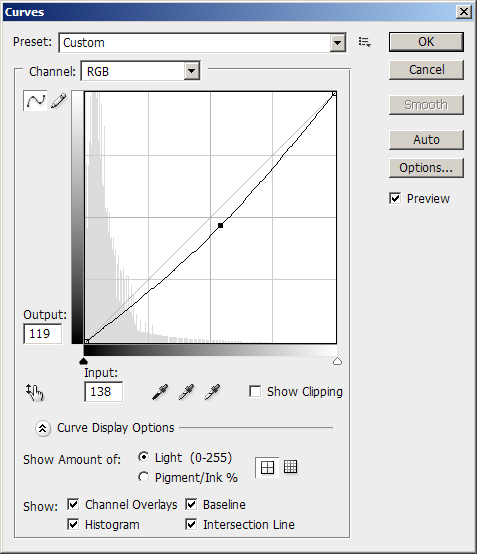The image size is (477, 554).
Task: Click the Cancel button
Action: tap(426, 70)
